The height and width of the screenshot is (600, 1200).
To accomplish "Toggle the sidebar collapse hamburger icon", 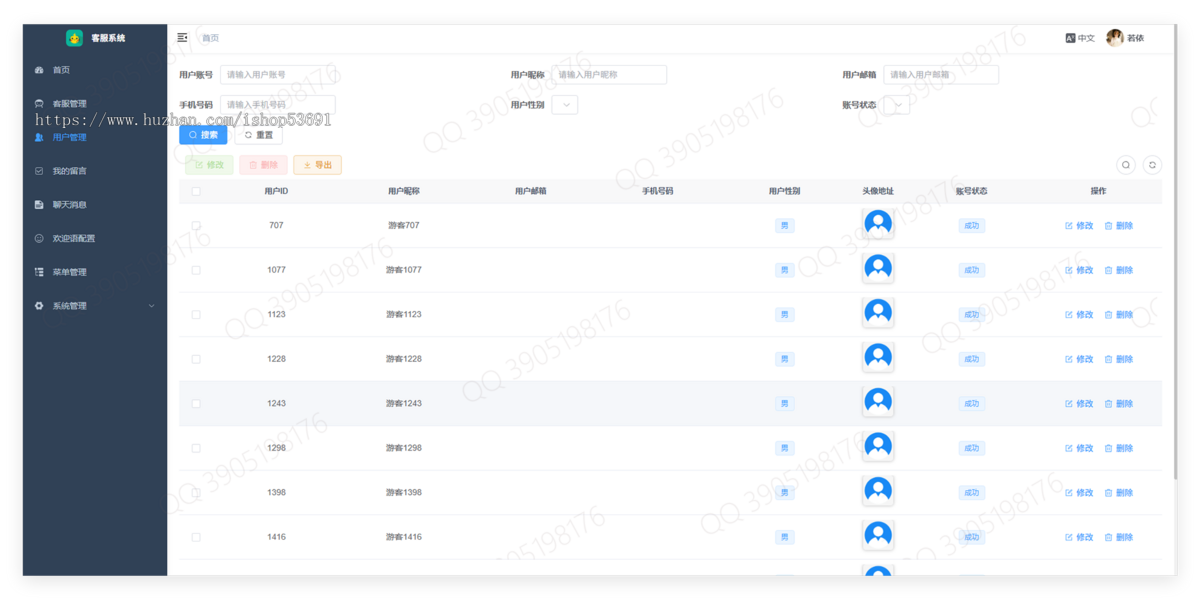I will [x=182, y=38].
